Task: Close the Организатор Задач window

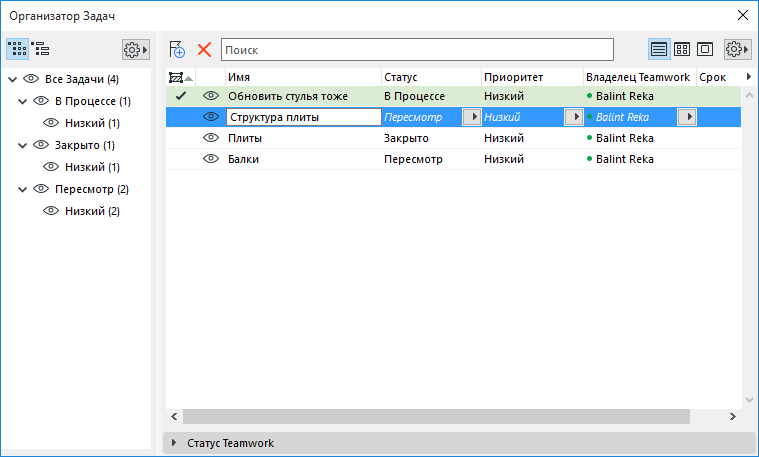Action: pyautogui.click(x=743, y=15)
